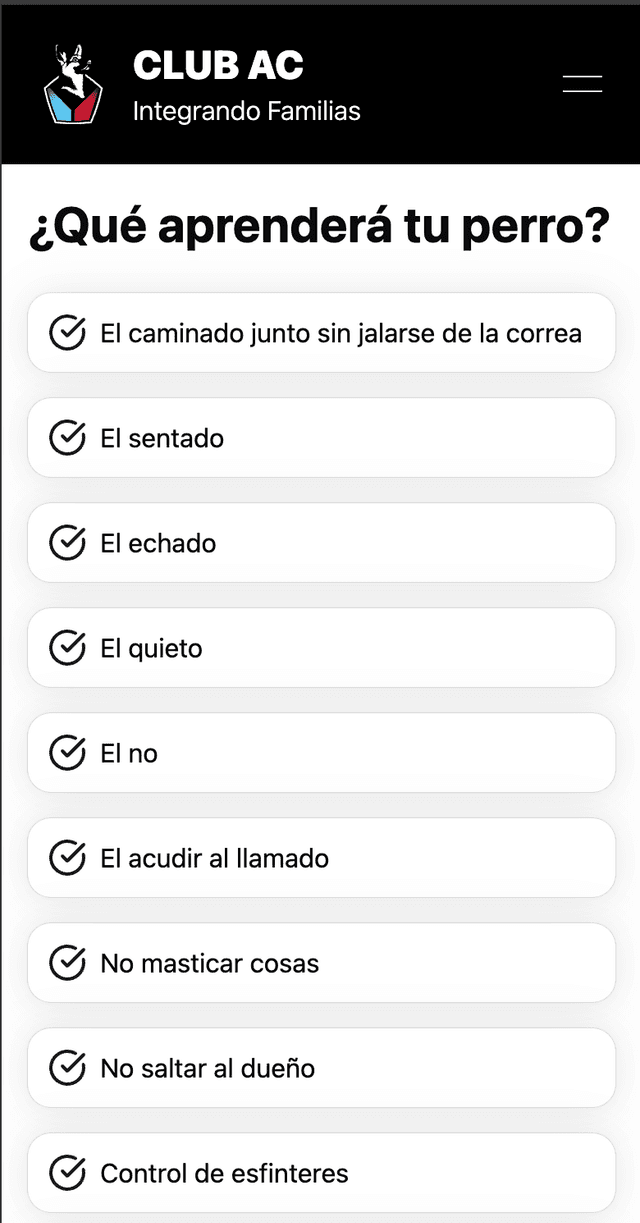Click check icon beside Control de esfínteres
Image resolution: width=640 pixels, height=1223 pixels.
pos(67,1173)
